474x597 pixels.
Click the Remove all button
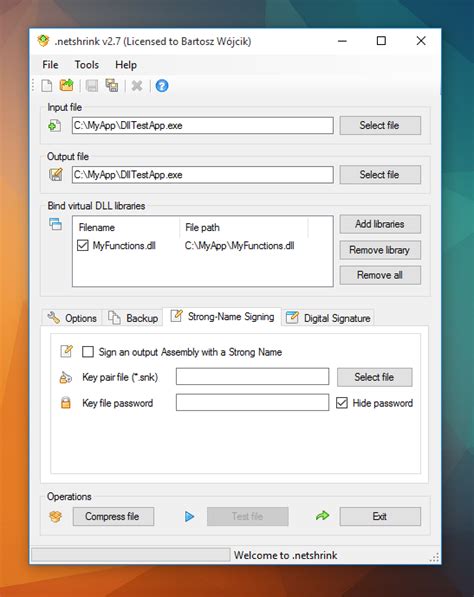380,275
